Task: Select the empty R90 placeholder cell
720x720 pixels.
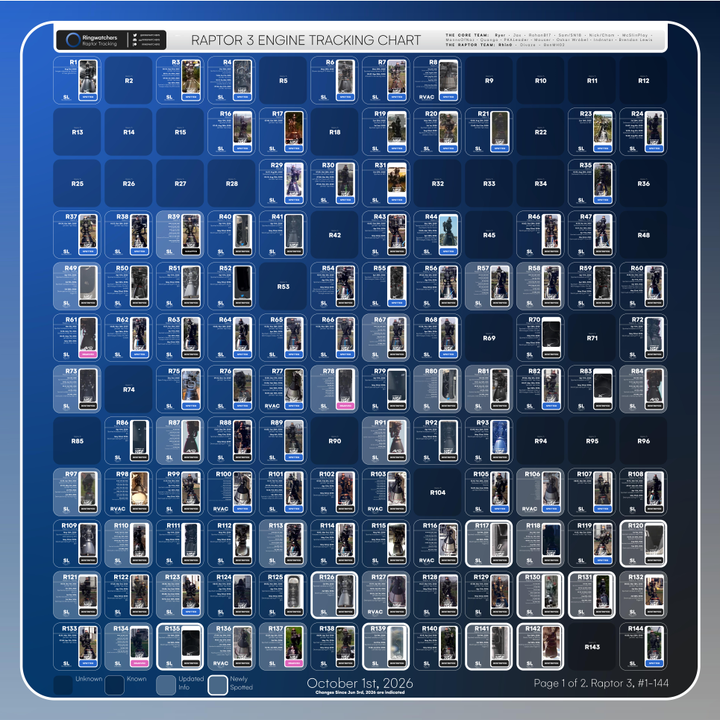Action: [335, 440]
